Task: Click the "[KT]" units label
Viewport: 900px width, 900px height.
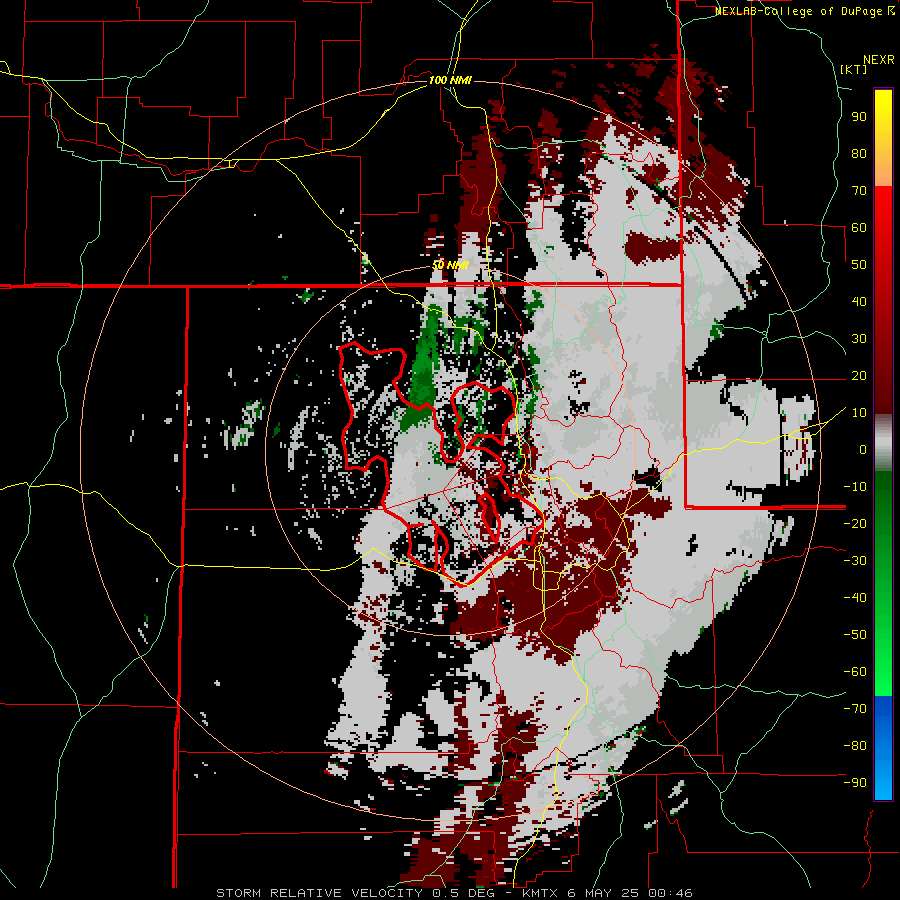Action: (854, 69)
